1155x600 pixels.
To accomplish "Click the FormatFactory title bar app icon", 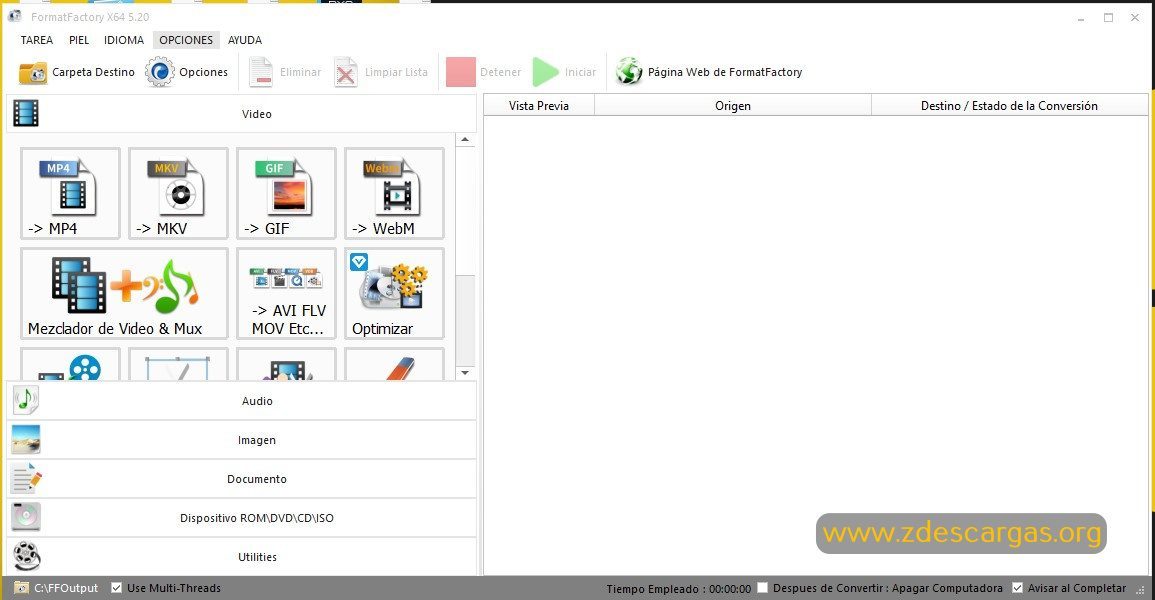I will coord(14,15).
